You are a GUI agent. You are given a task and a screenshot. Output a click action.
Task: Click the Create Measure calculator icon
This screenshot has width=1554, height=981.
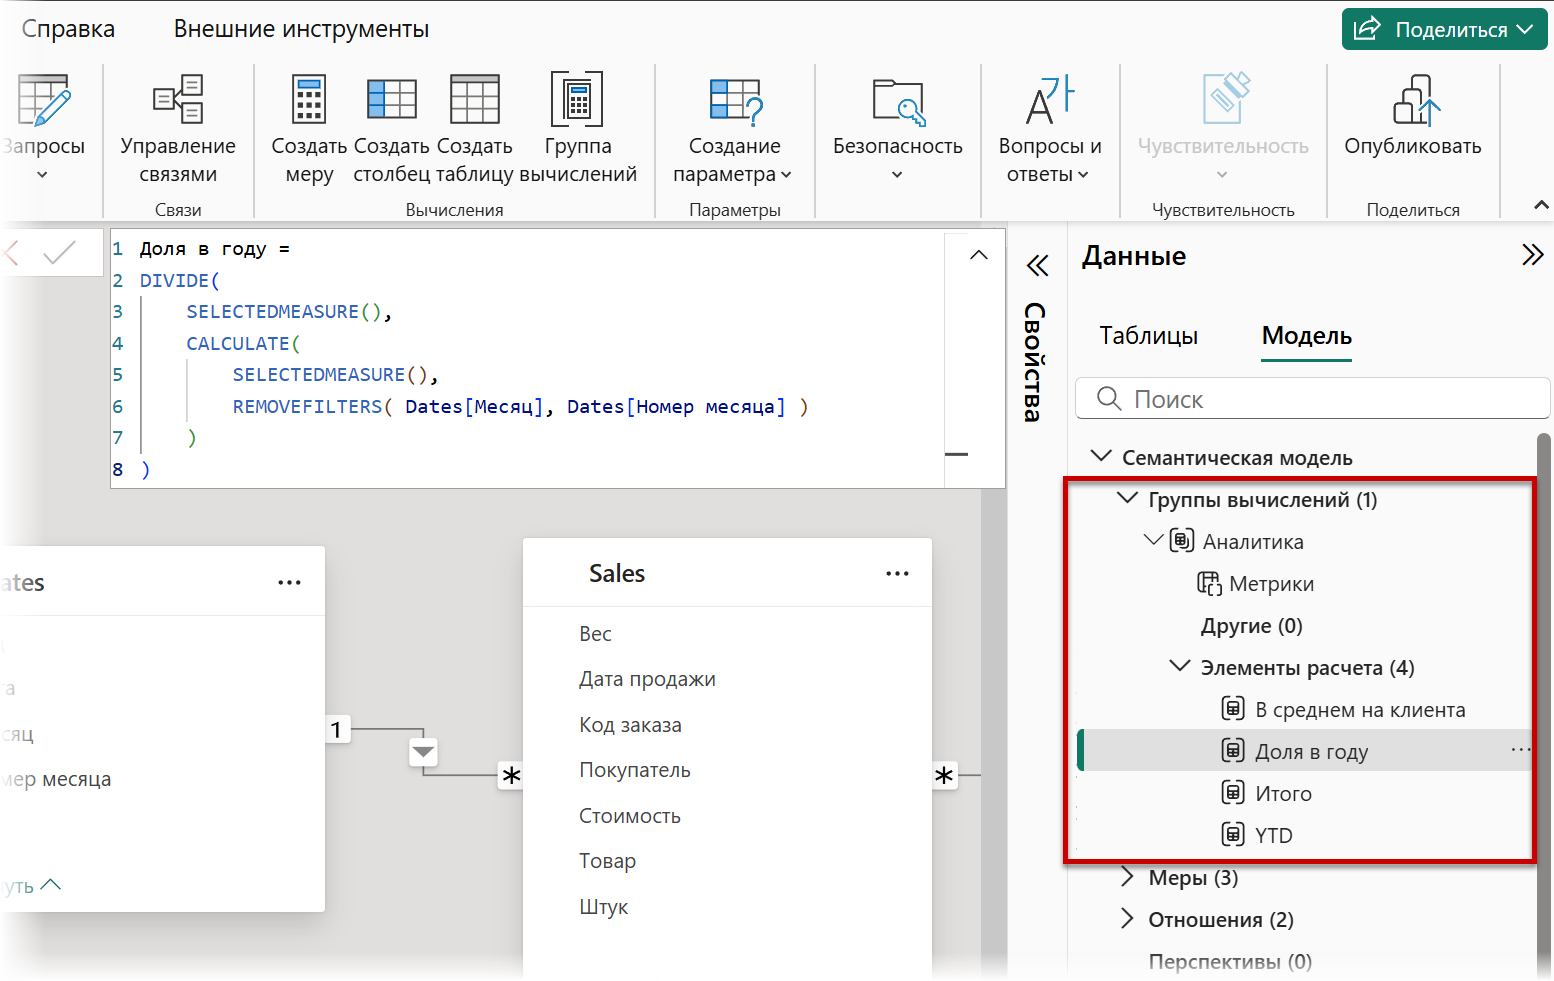coord(308,101)
